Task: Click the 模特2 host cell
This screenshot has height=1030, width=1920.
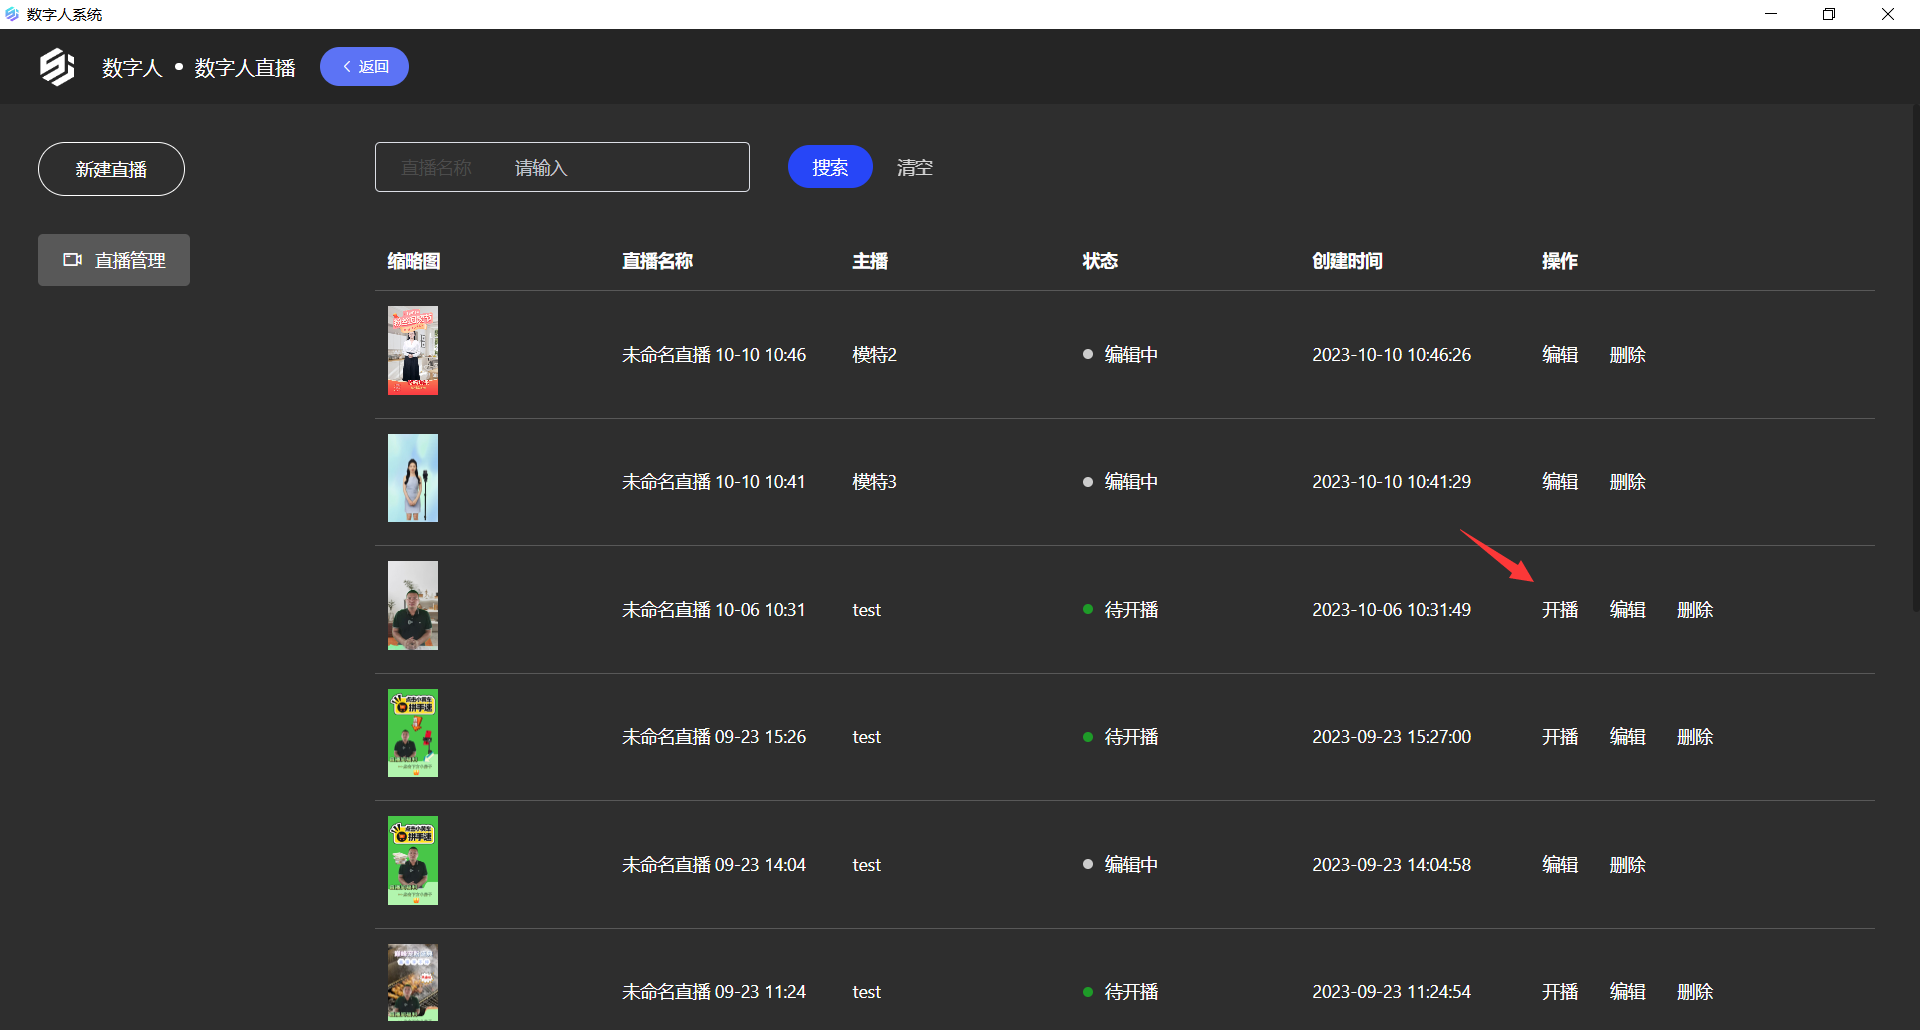Action: [874, 355]
